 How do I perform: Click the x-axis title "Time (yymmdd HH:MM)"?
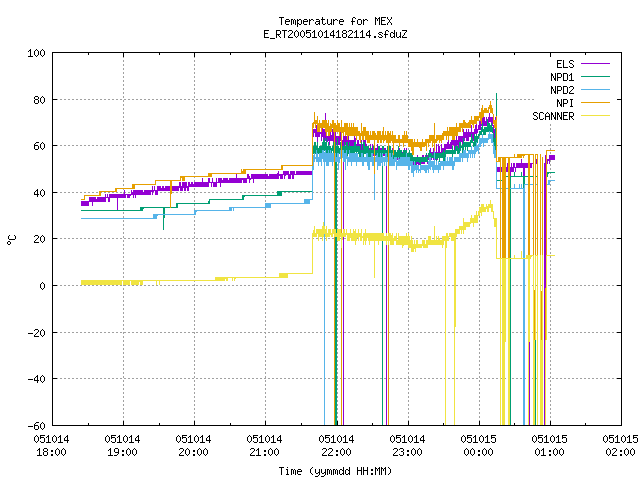335,471
